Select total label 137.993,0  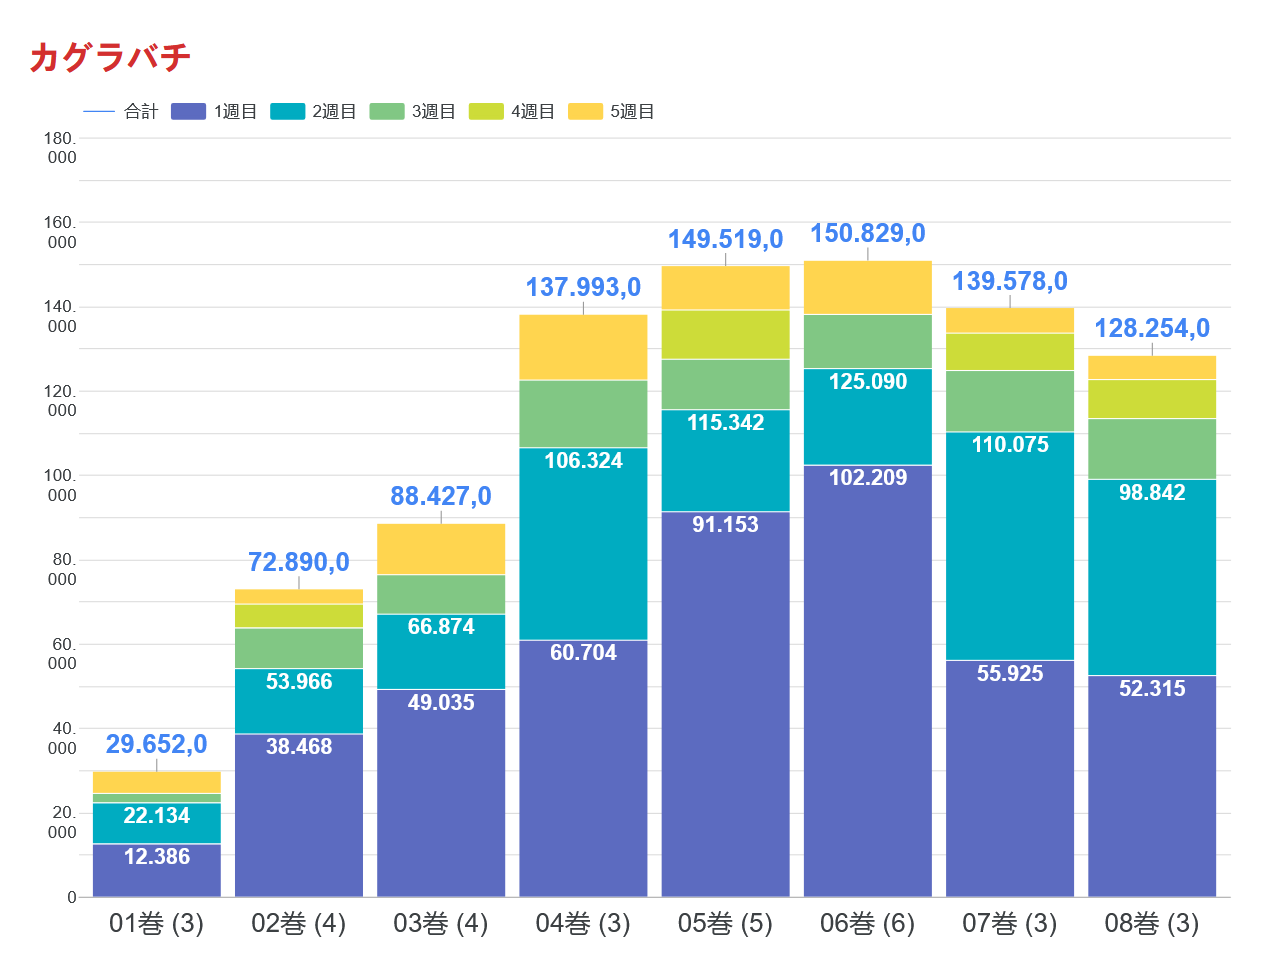[x=583, y=287]
